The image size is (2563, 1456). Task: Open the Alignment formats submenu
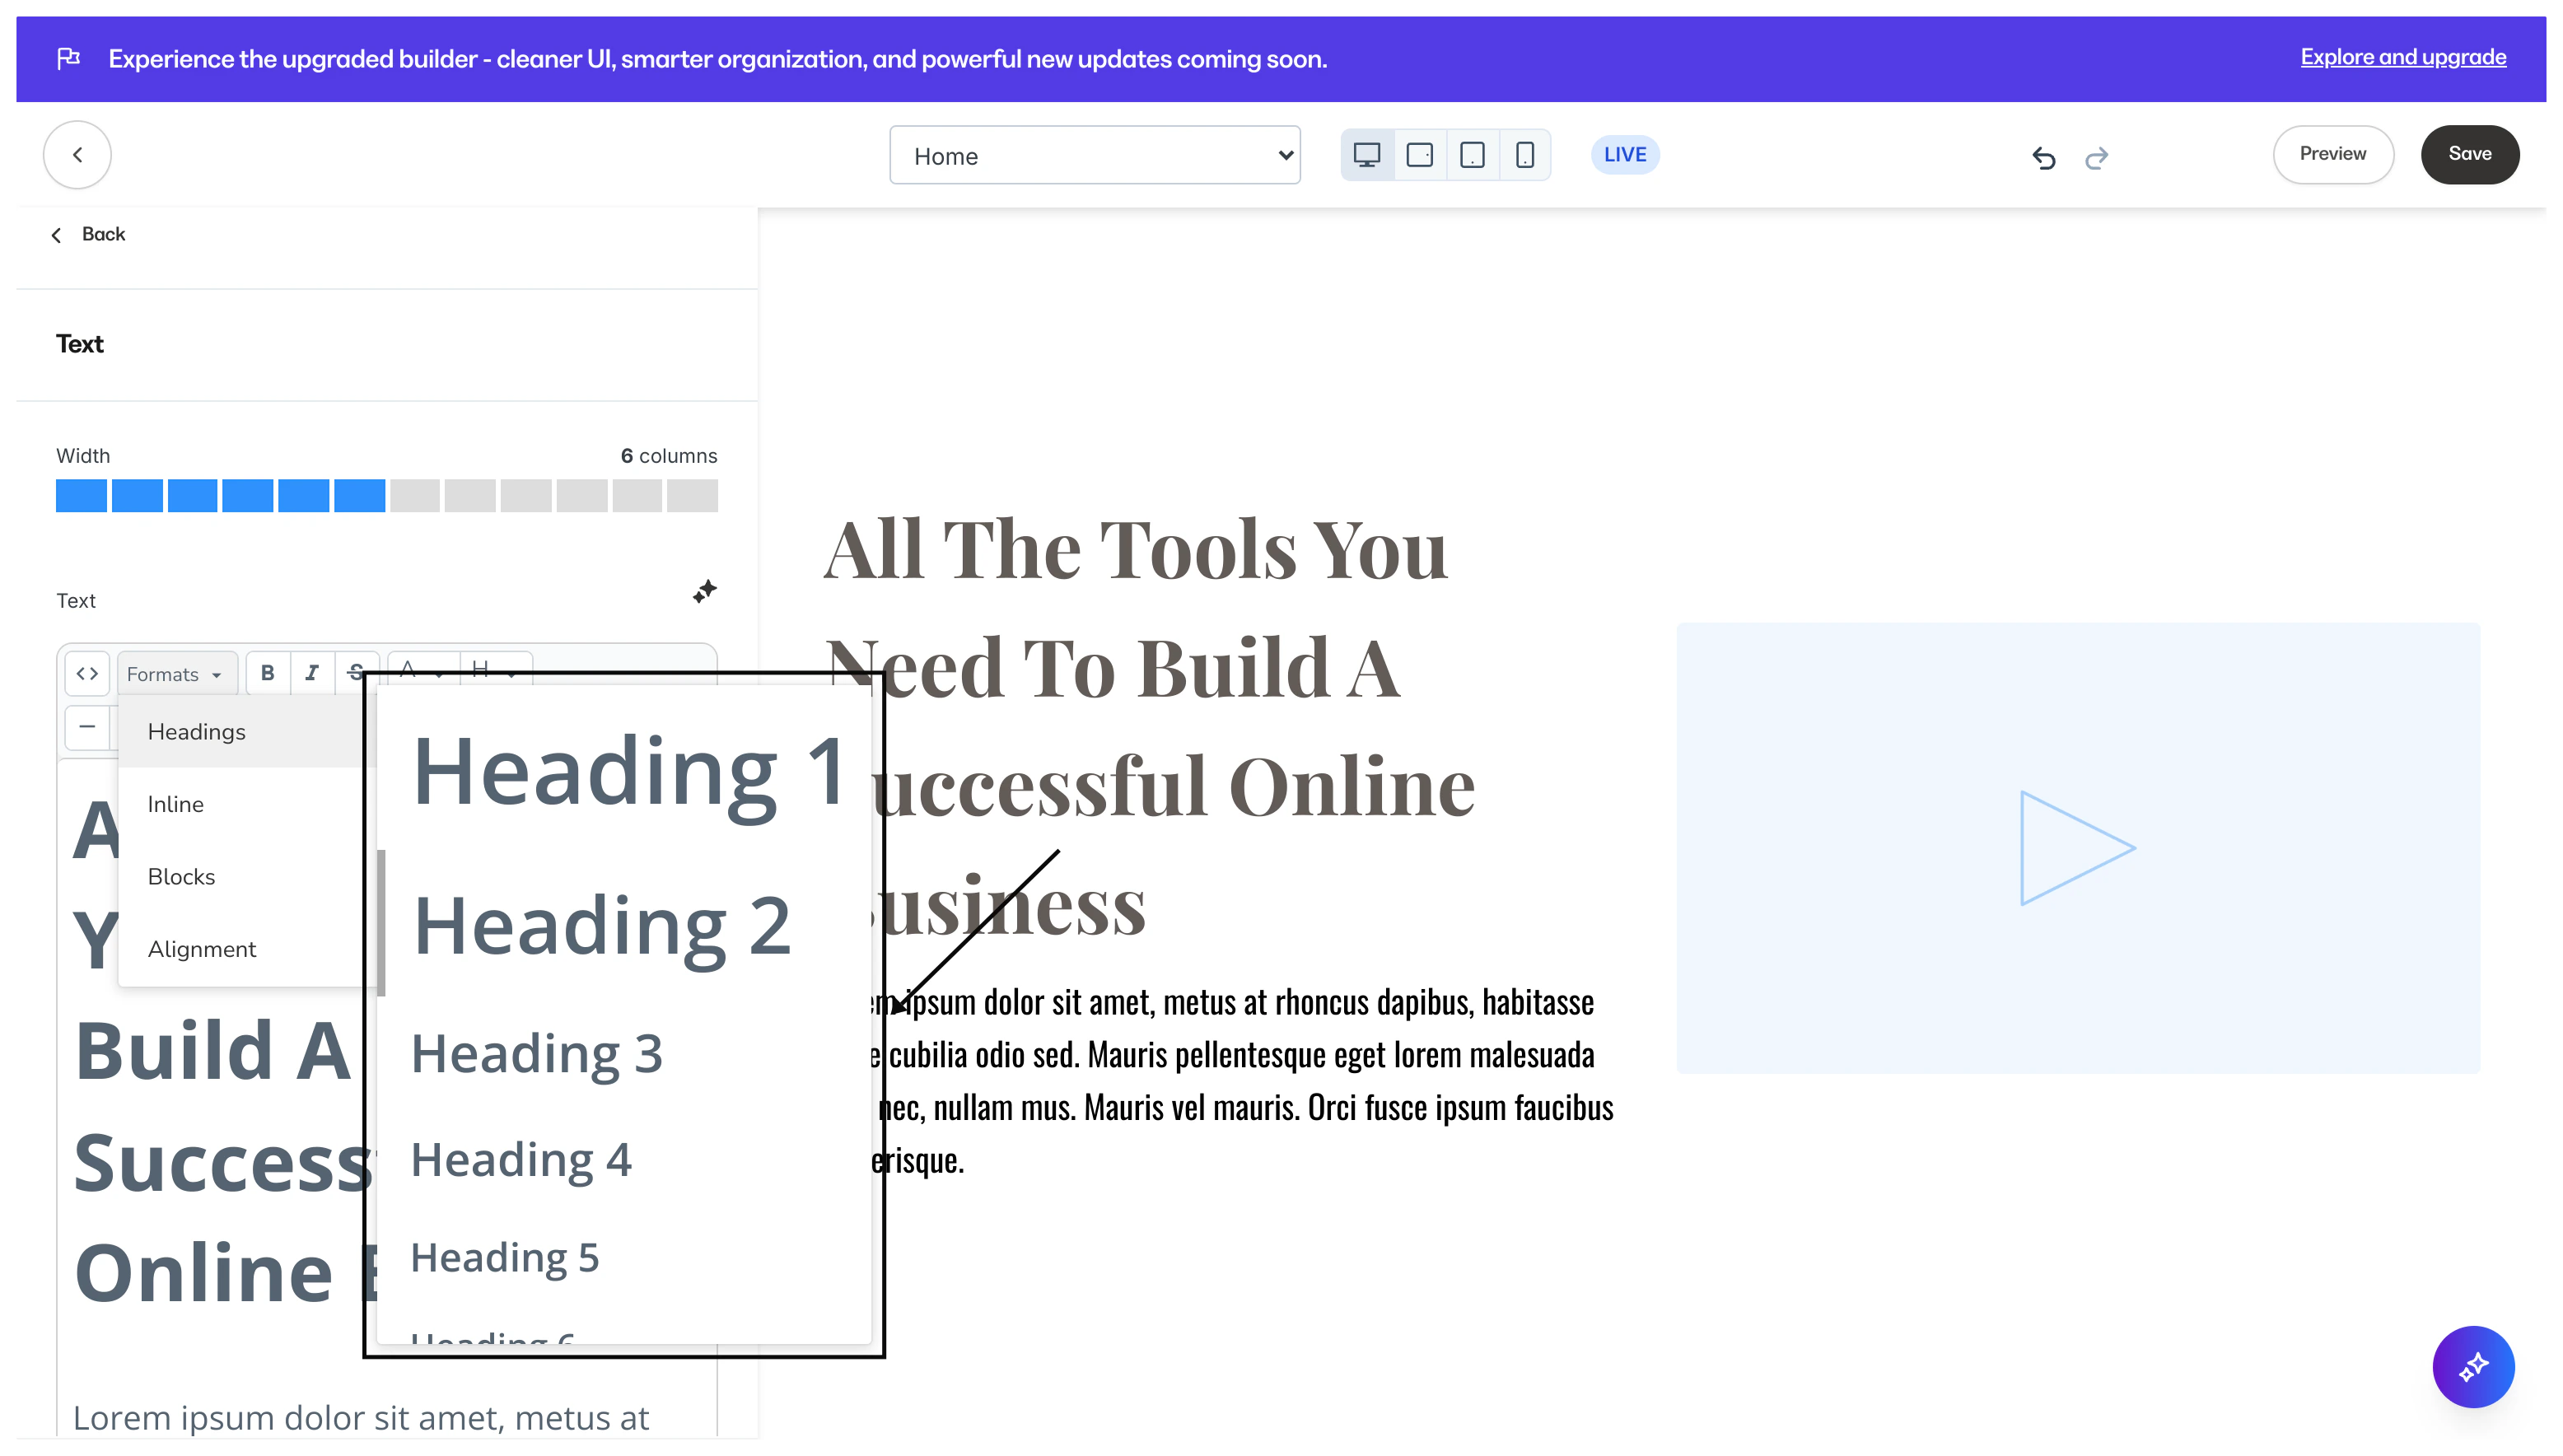[202, 949]
